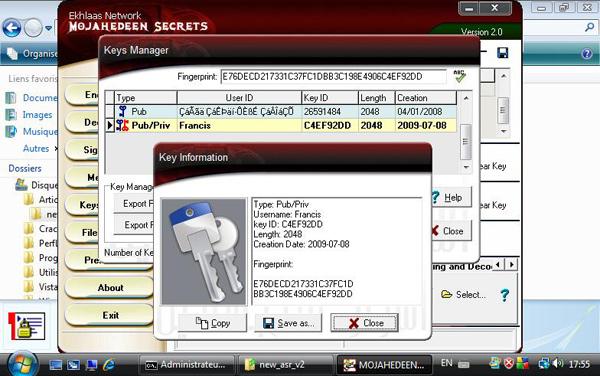Click the 04/01/2008 creation date cell
This screenshot has width=600, height=376.
click(426, 111)
